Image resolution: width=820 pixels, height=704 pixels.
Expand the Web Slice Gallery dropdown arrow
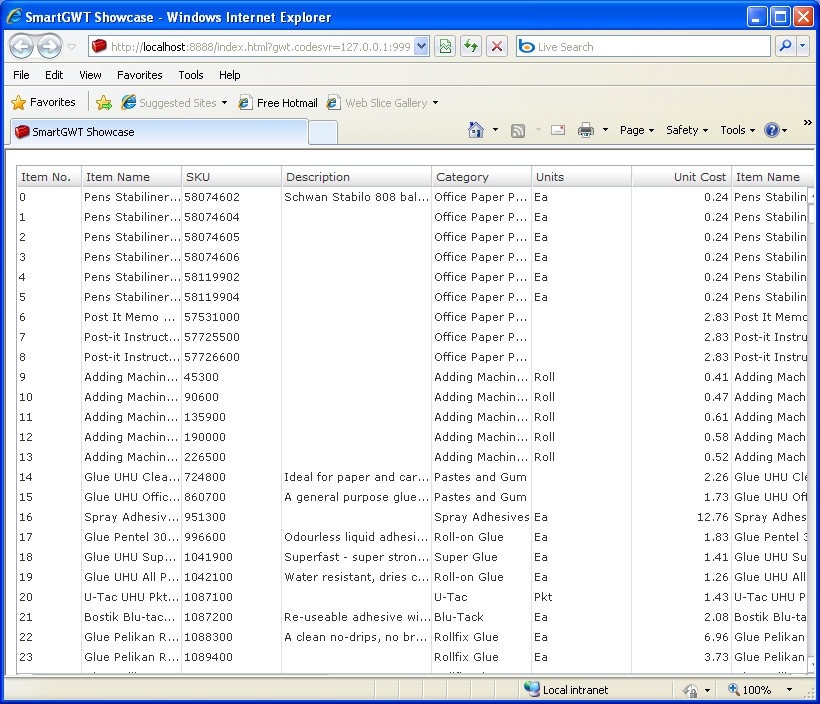click(435, 103)
